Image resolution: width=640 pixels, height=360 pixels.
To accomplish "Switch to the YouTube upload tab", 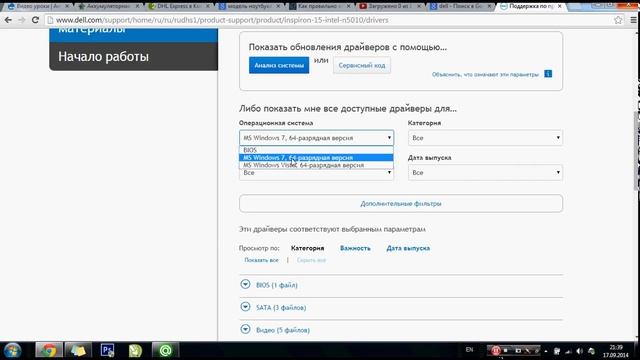I will (x=391, y=6).
